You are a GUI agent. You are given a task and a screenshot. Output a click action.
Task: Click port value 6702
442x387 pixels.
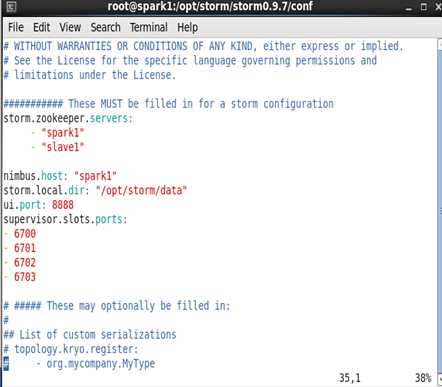(25, 263)
